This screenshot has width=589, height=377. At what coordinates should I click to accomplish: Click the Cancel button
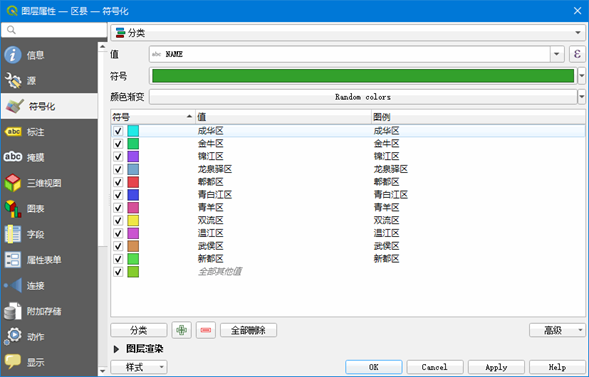coord(435,367)
